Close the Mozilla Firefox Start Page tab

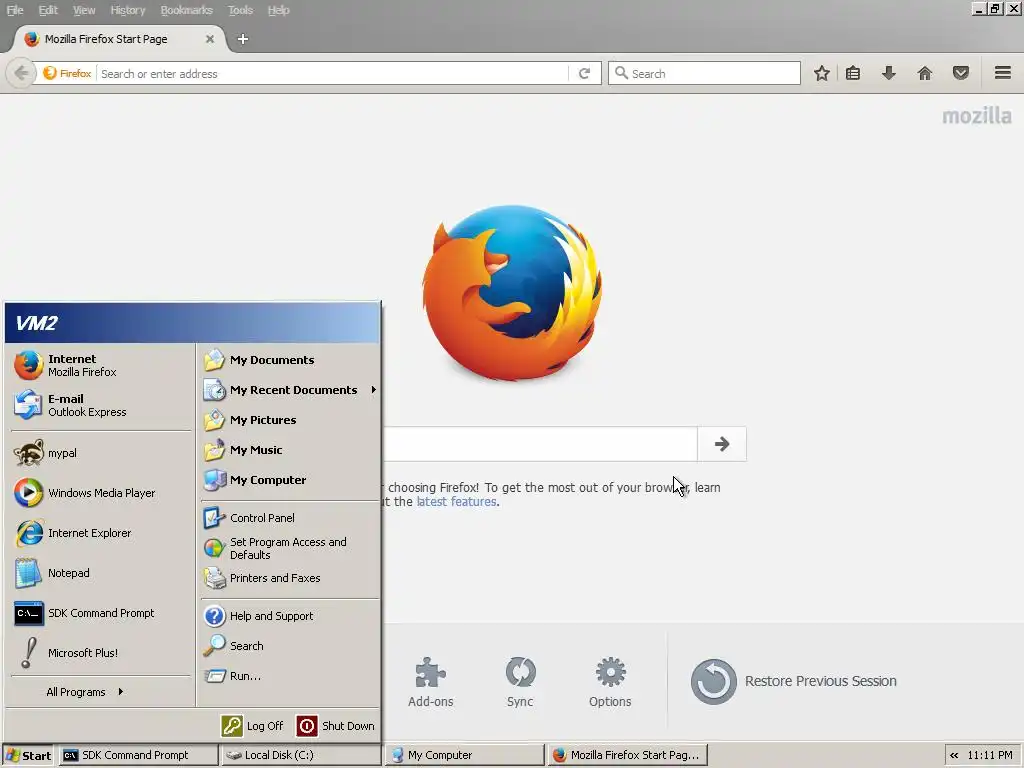click(210, 39)
